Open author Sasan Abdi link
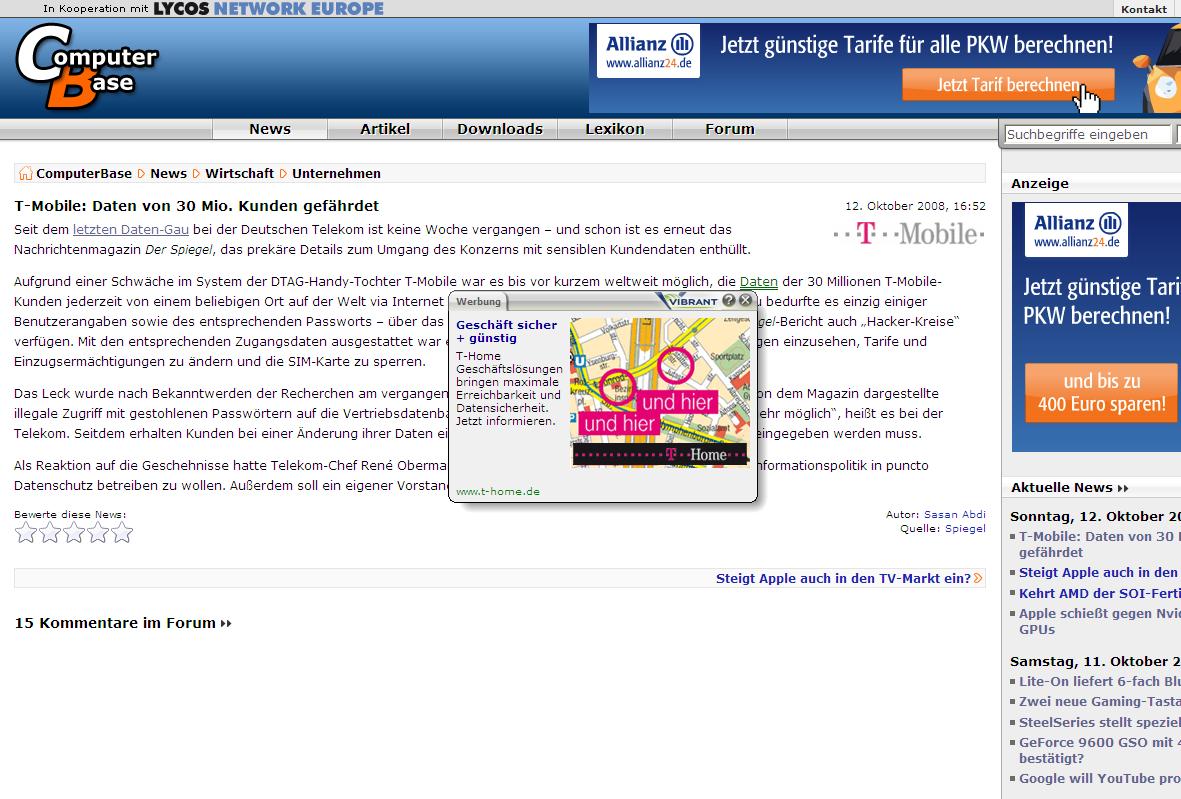Viewport: 1181px width, 799px height. (954, 514)
